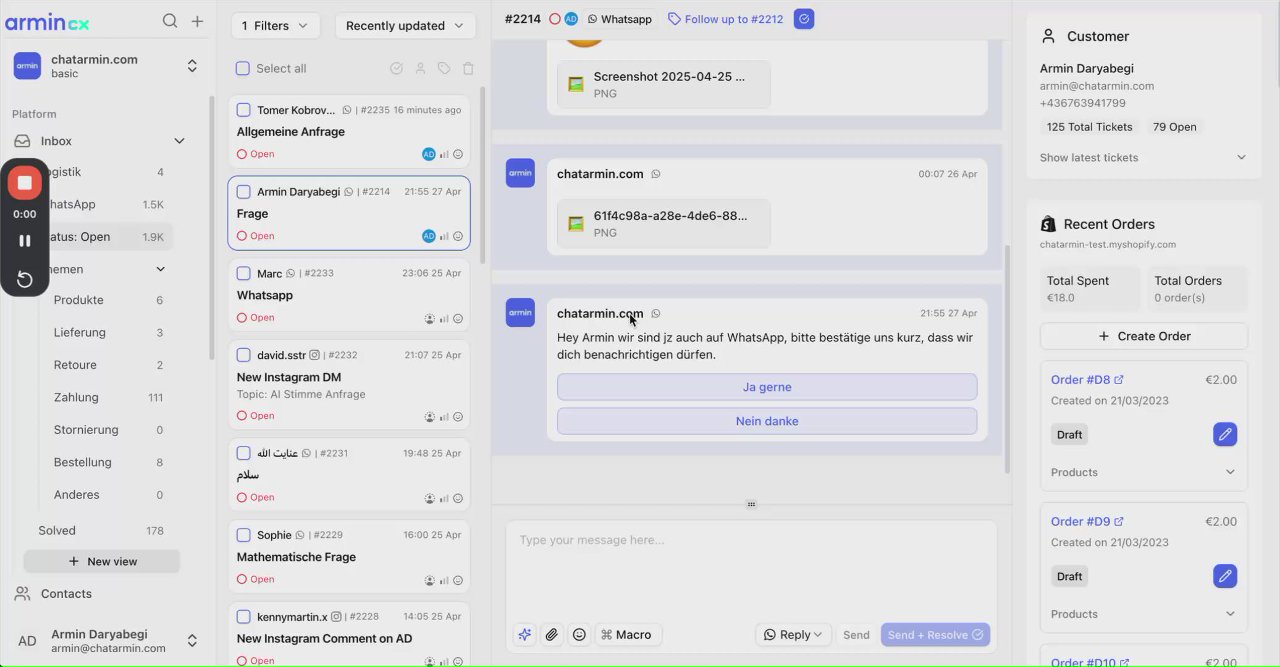Image resolution: width=1280 pixels, height=667 pixels.
Task: Edit Order #D8 with the pencil icon
Action: pyautogui.click(x=1225, y=434)
